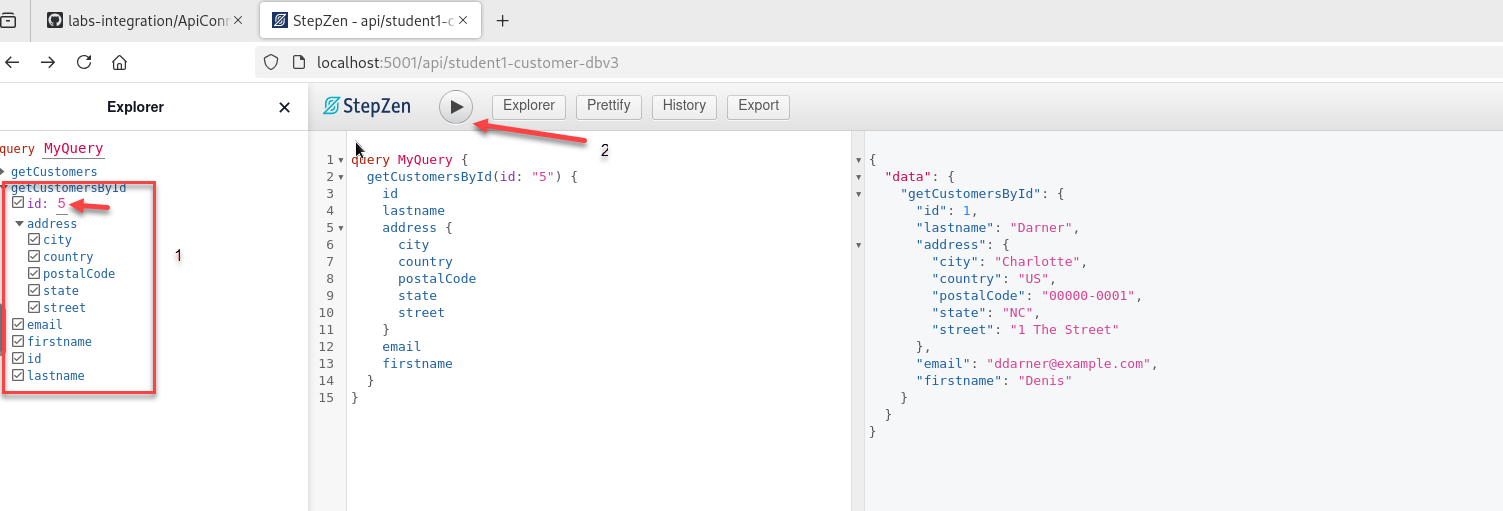Collapse the address node in Explorer

(x=19, y=224)
